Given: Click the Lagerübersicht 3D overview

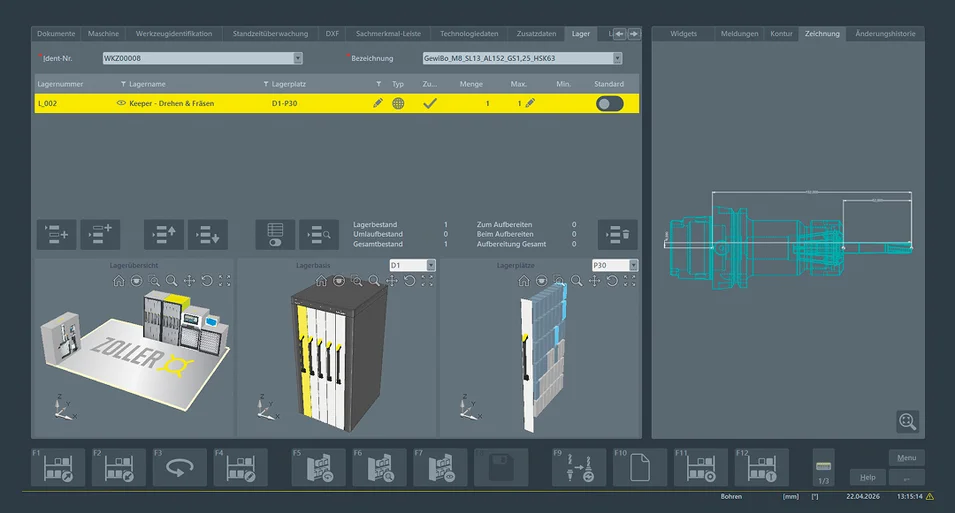Looking at the screenshot, I should 134,353.
